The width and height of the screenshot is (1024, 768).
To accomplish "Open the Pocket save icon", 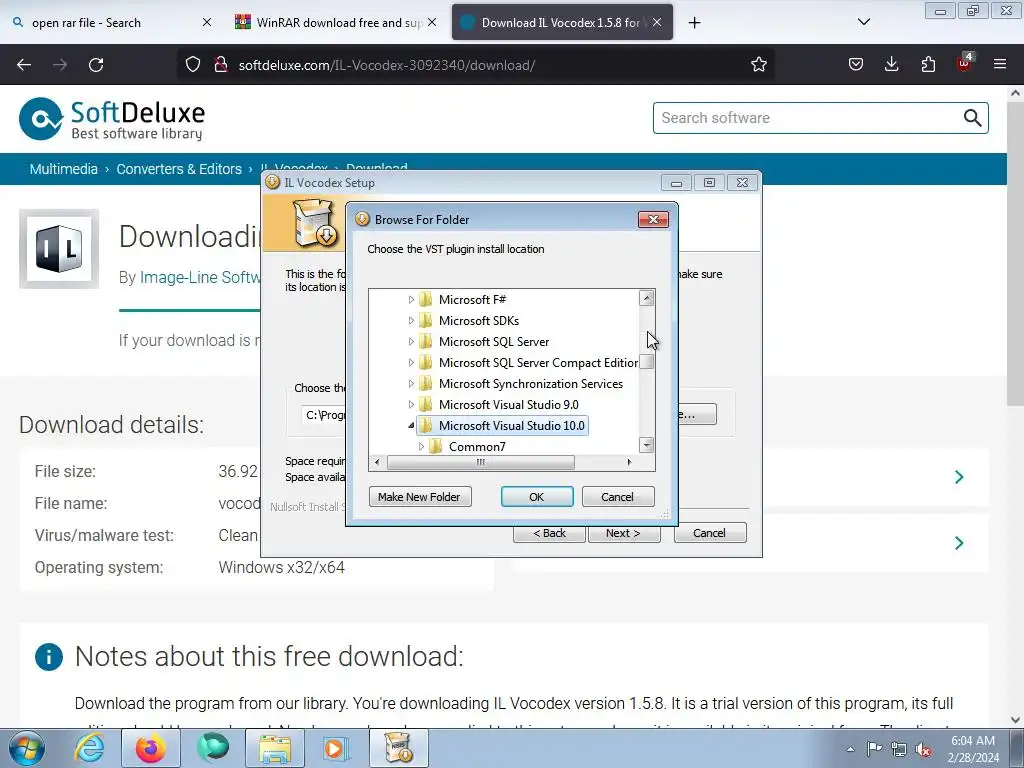I will click(856, 65).
